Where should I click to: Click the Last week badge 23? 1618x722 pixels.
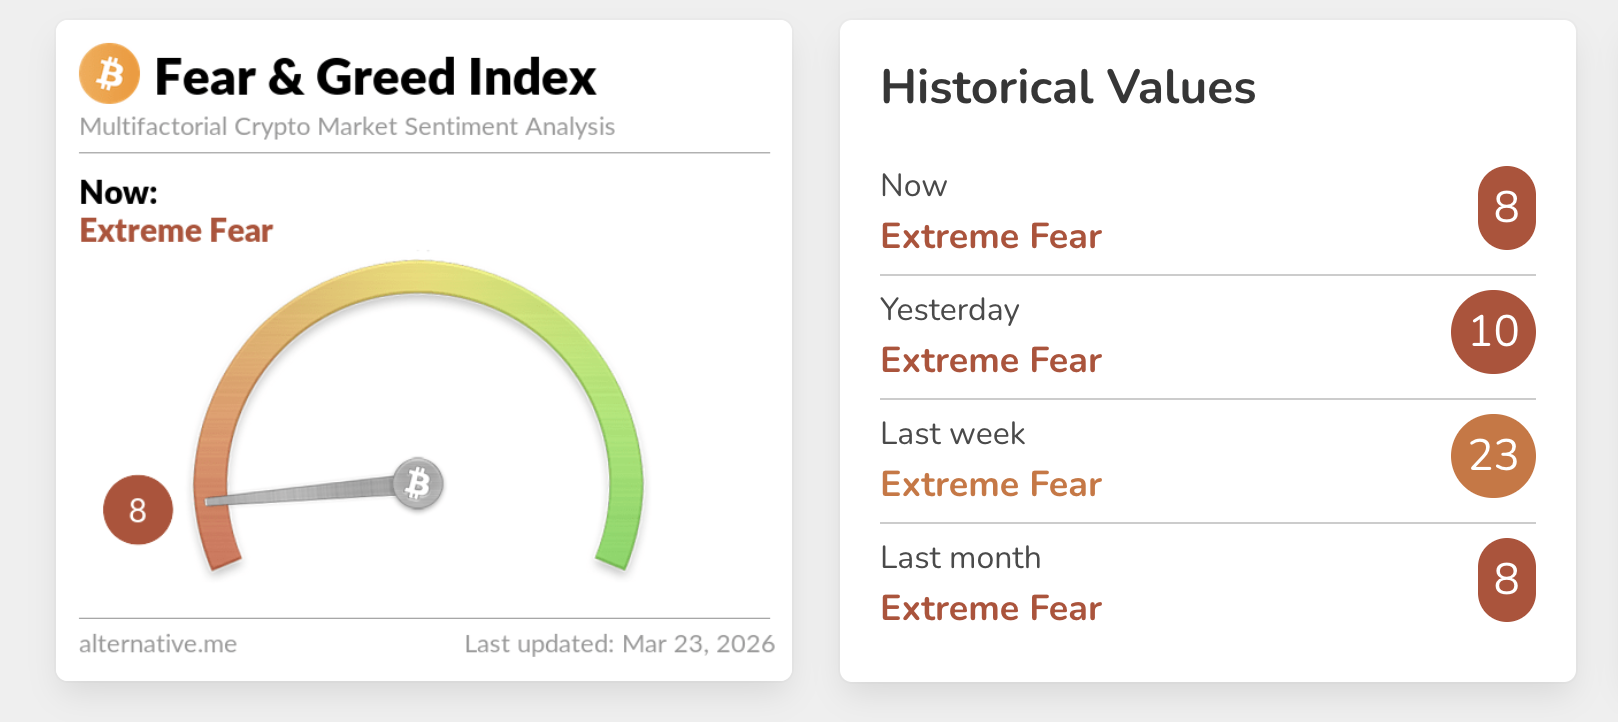click(x=1494, y=456)
